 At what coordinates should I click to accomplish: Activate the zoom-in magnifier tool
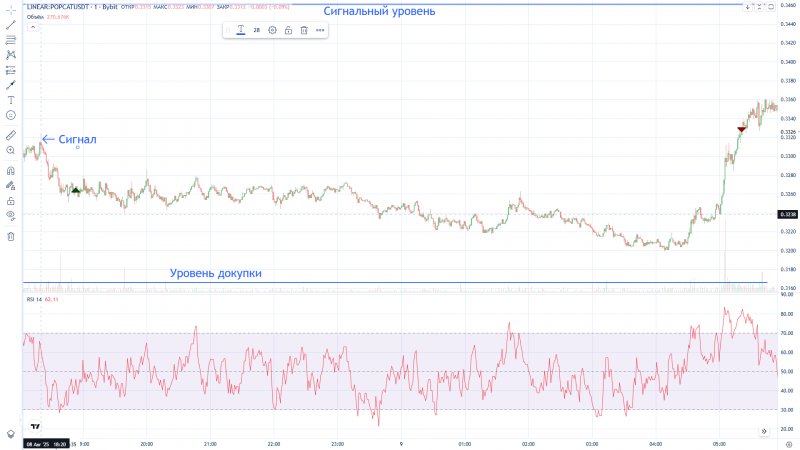click(11, 151)
